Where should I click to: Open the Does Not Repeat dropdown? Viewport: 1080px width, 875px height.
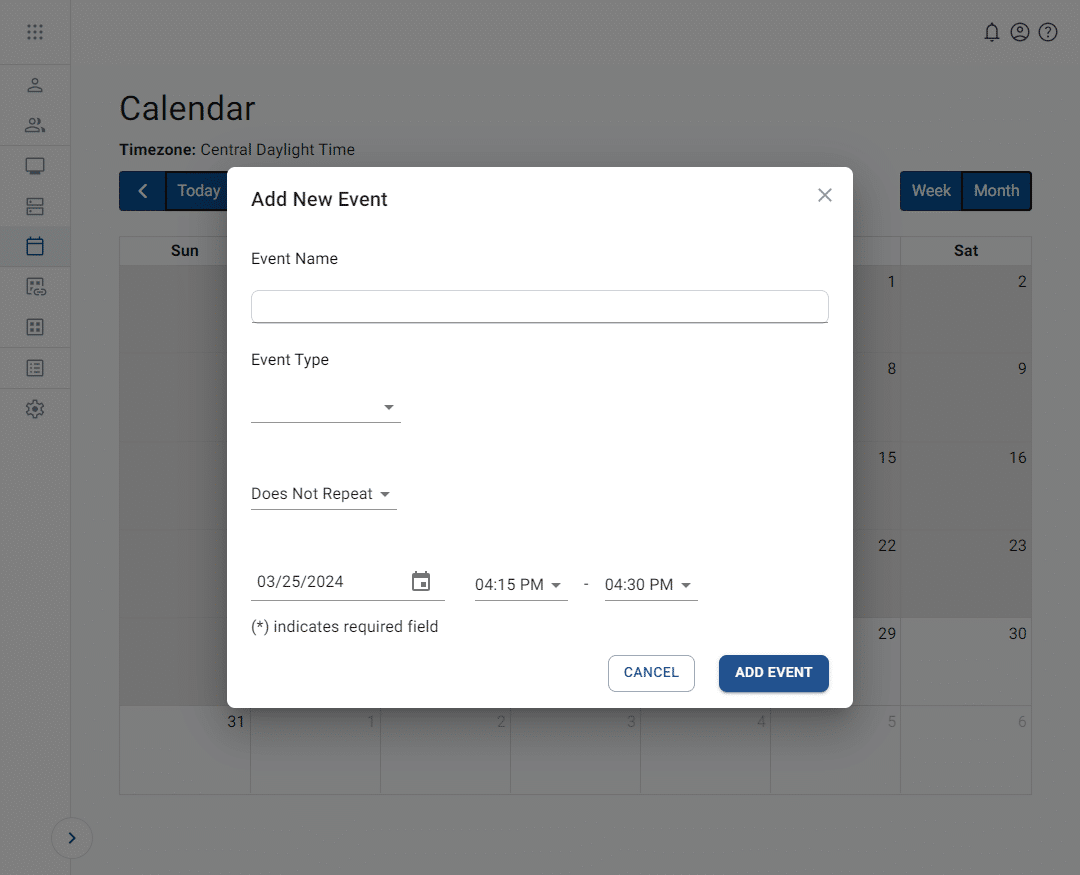tap(323, 494)
